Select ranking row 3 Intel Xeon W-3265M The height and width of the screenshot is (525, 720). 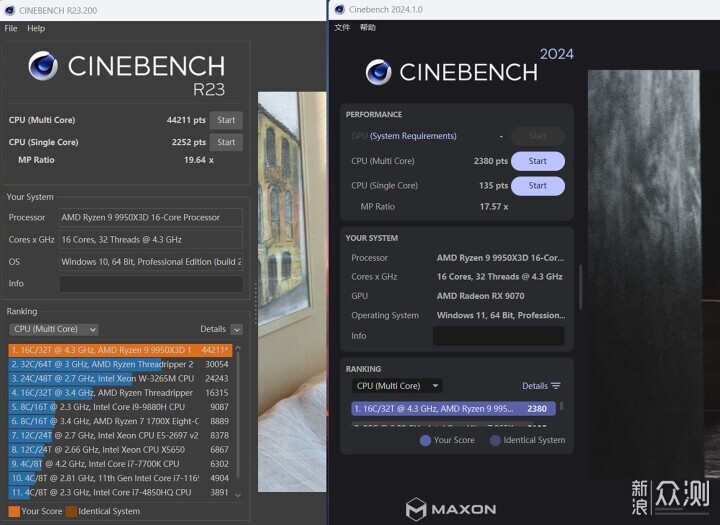(x=120, y=378)
